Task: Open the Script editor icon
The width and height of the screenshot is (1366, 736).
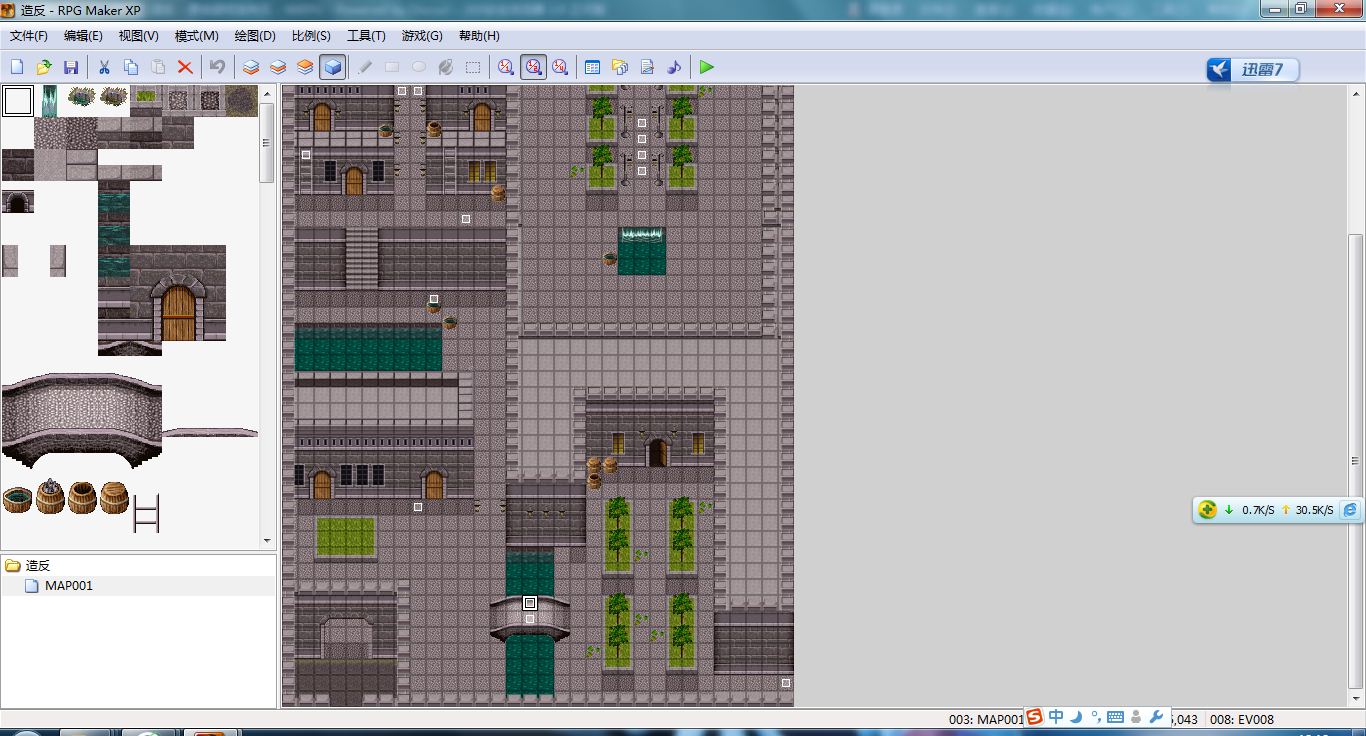Action: [x=647, y=67]
